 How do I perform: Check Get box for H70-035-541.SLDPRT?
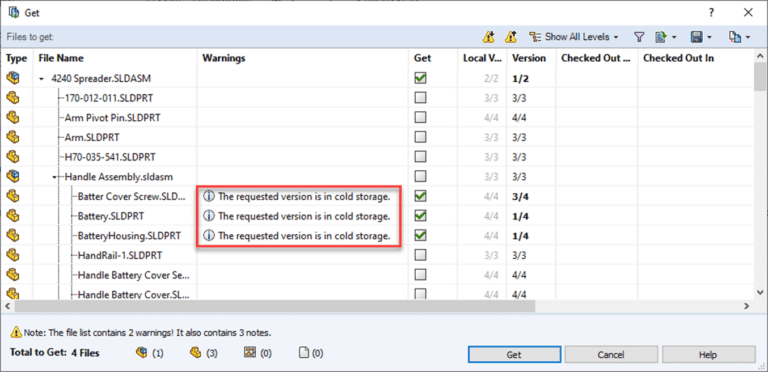(x=420, y=157)
